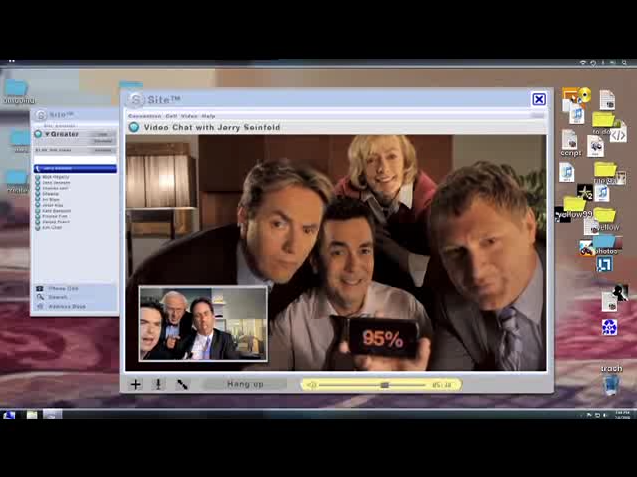The width and height of the screenshot is (637, 477).
Task: Click the code brackets file icon on the desktop
Action: (618, 134)
